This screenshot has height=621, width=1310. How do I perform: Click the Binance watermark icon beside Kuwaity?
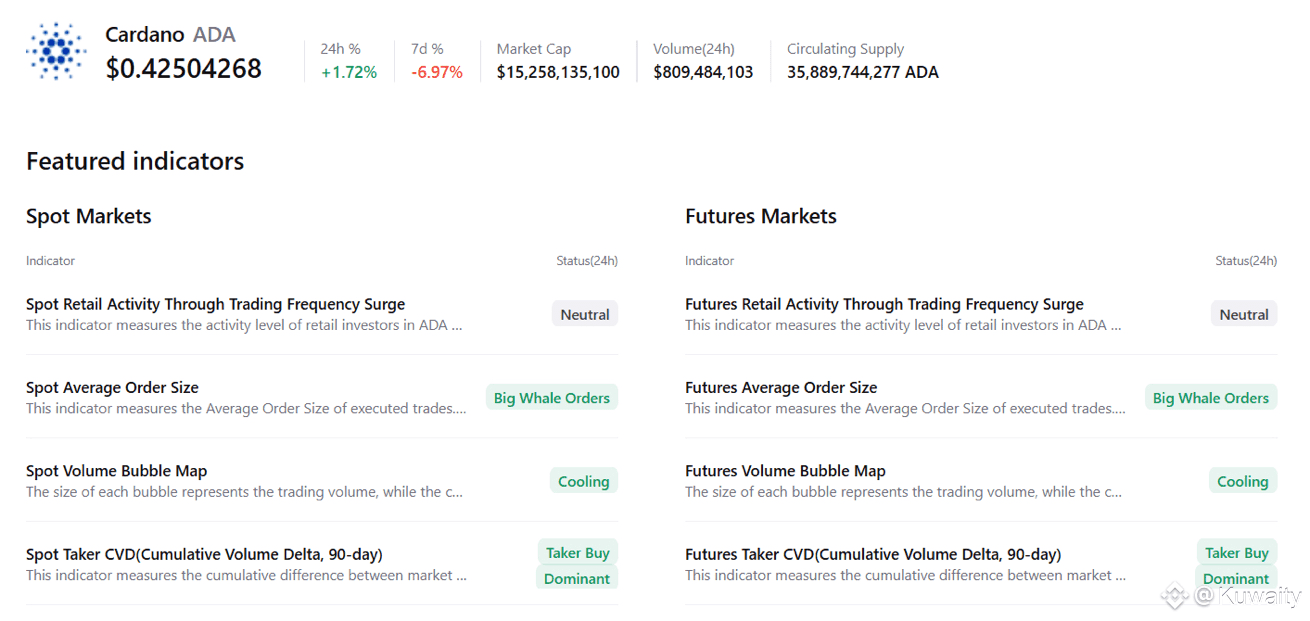pos(1174,597)
